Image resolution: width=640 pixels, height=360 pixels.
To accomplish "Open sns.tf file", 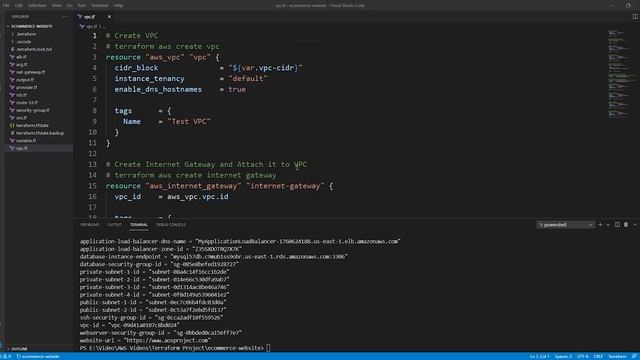I will [21, 118].
